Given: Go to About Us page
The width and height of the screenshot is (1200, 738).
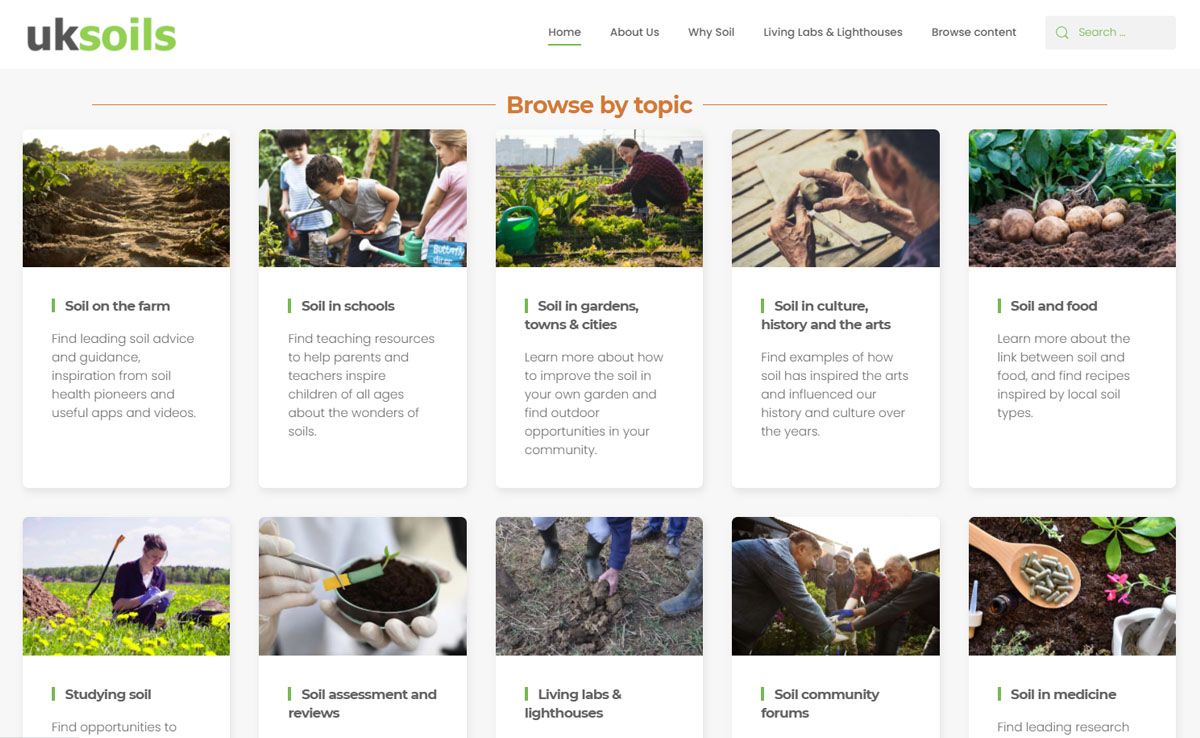Looking at the screenshot, I should pos(634,32).
